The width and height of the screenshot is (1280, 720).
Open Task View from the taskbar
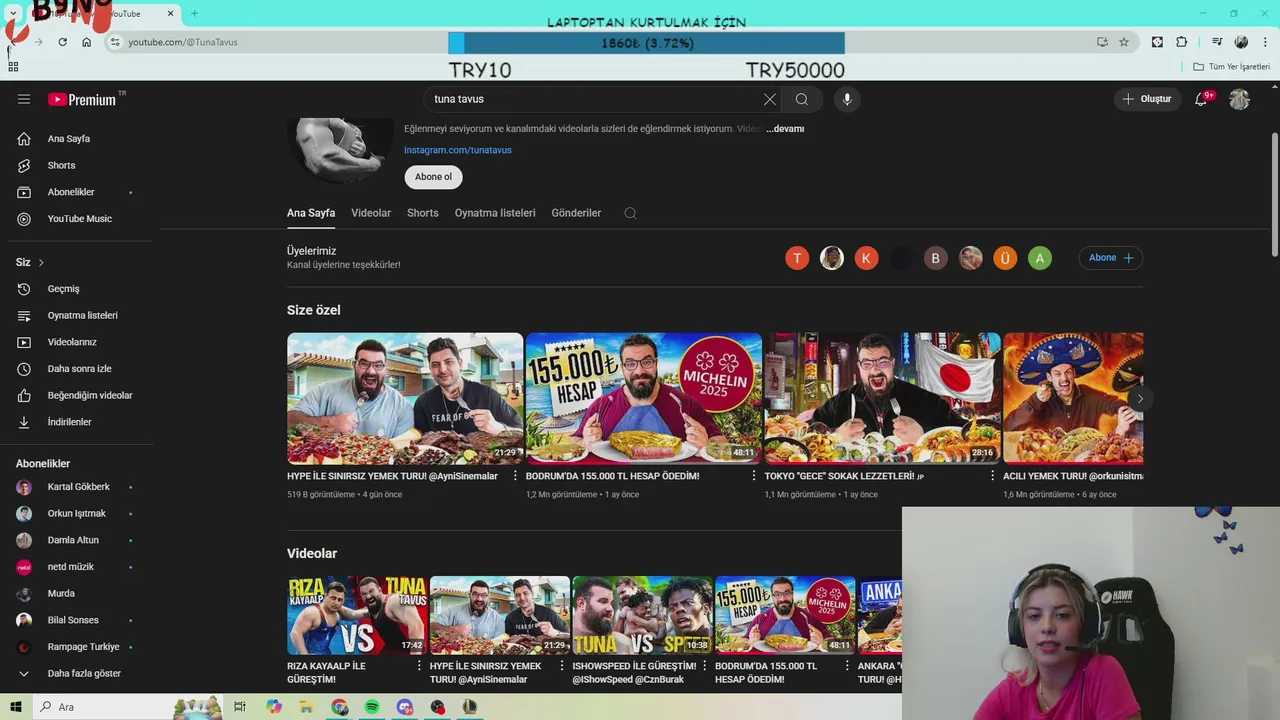pos(240,707)
